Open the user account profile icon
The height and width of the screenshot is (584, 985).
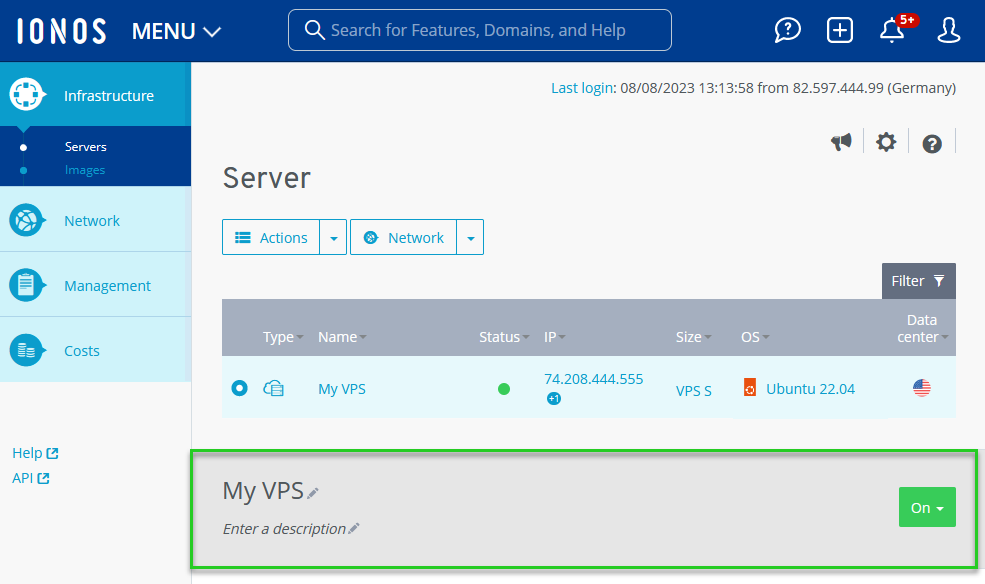(948, 30)
